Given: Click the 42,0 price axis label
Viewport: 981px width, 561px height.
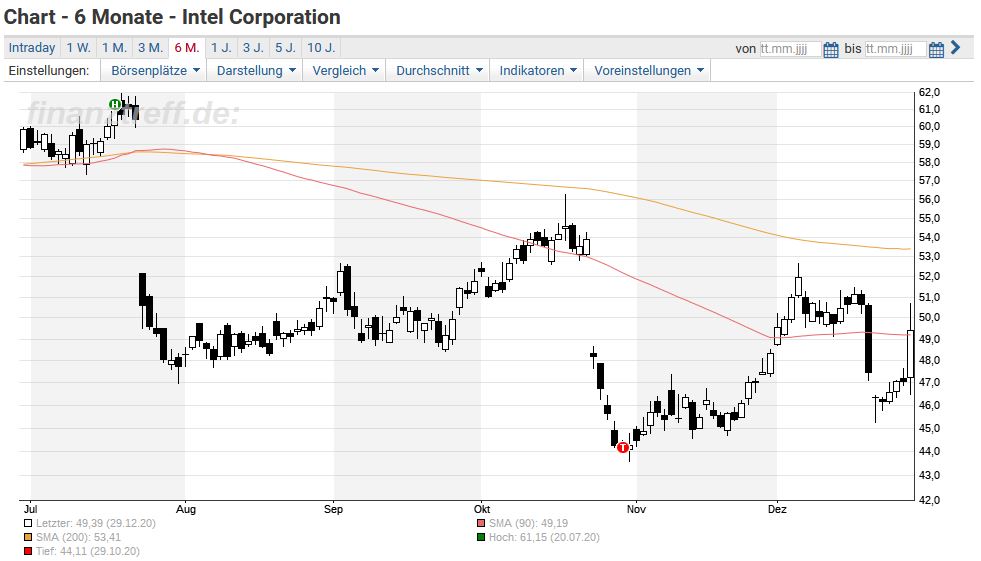Looking at the screenshot, I should click(929, 500).
